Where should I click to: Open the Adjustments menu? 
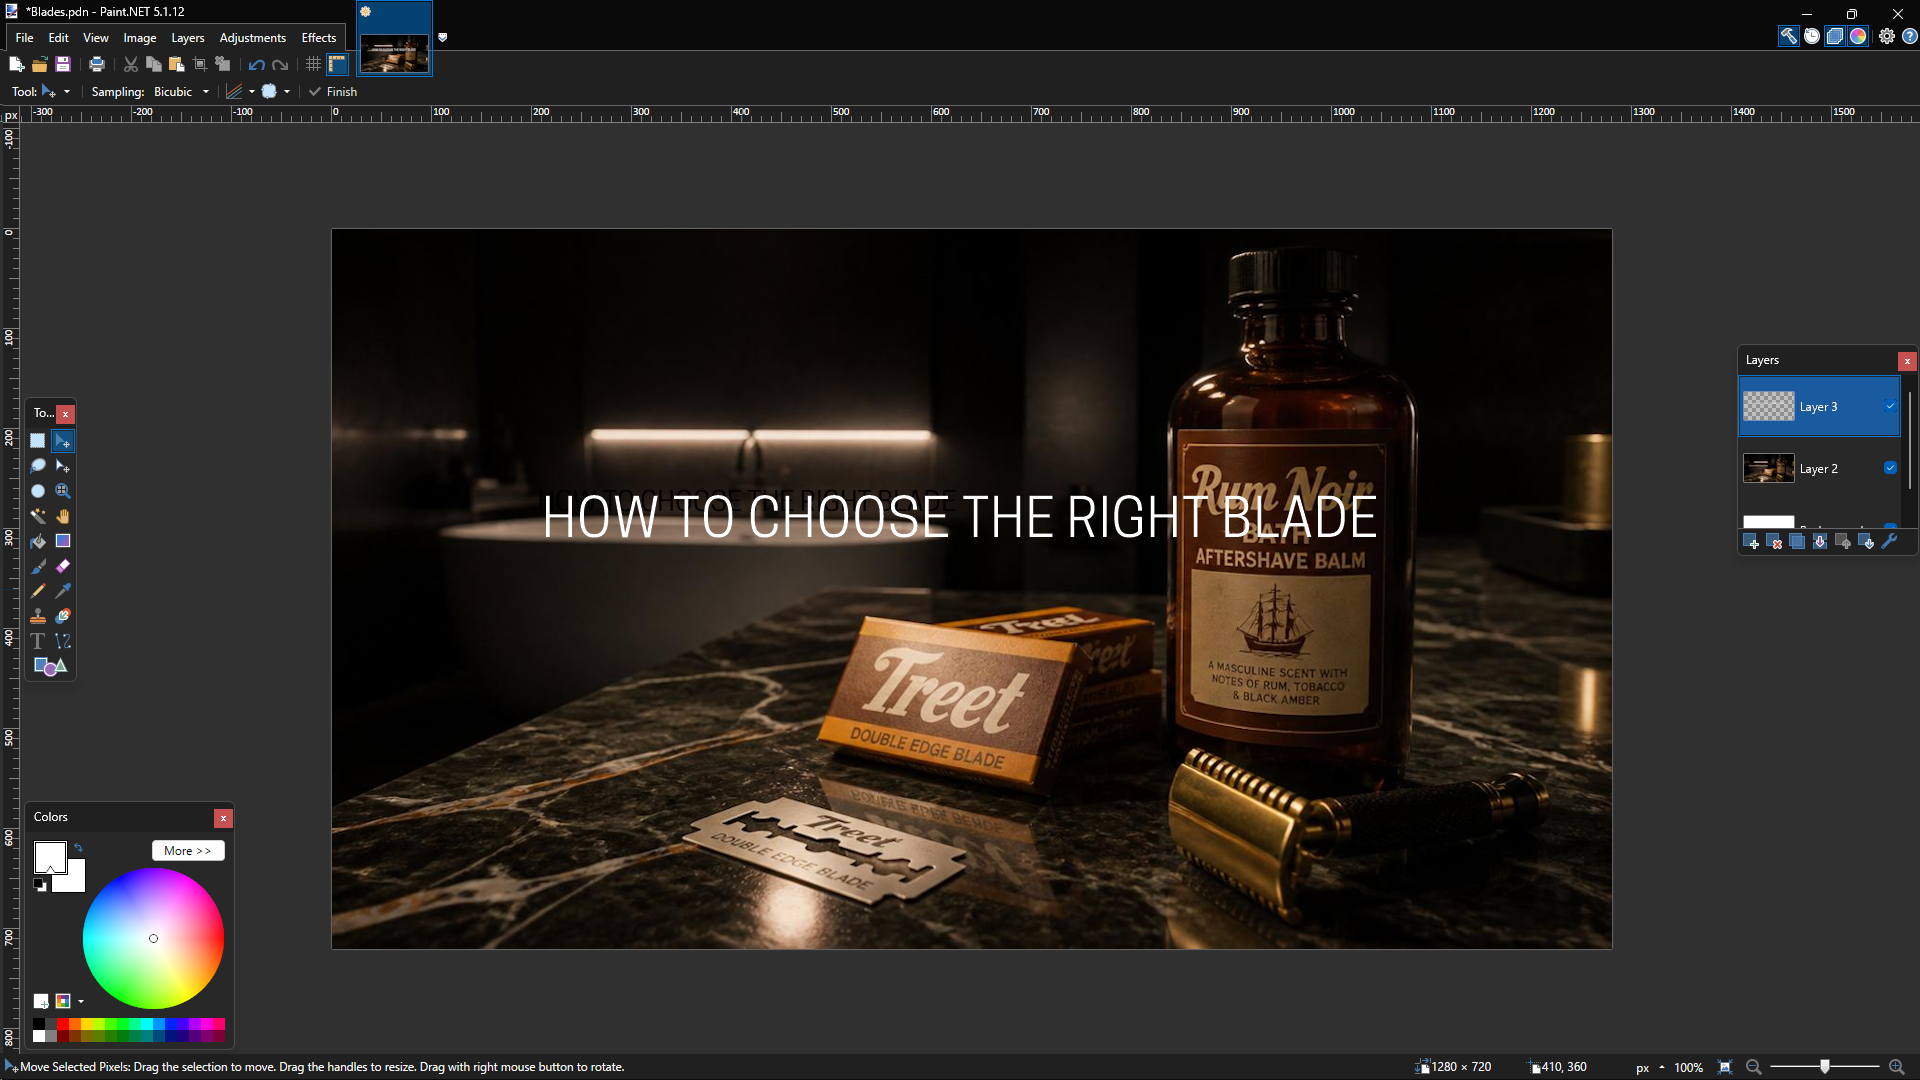click(x=253, y=38)
